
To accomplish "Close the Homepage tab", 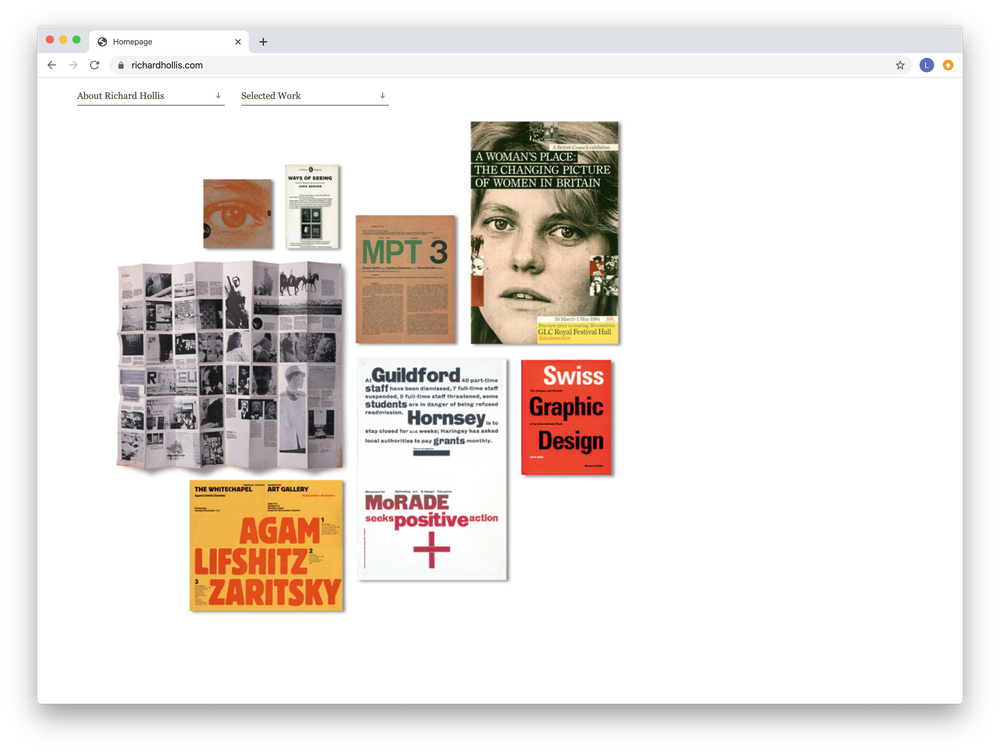I will pos(238,41).
